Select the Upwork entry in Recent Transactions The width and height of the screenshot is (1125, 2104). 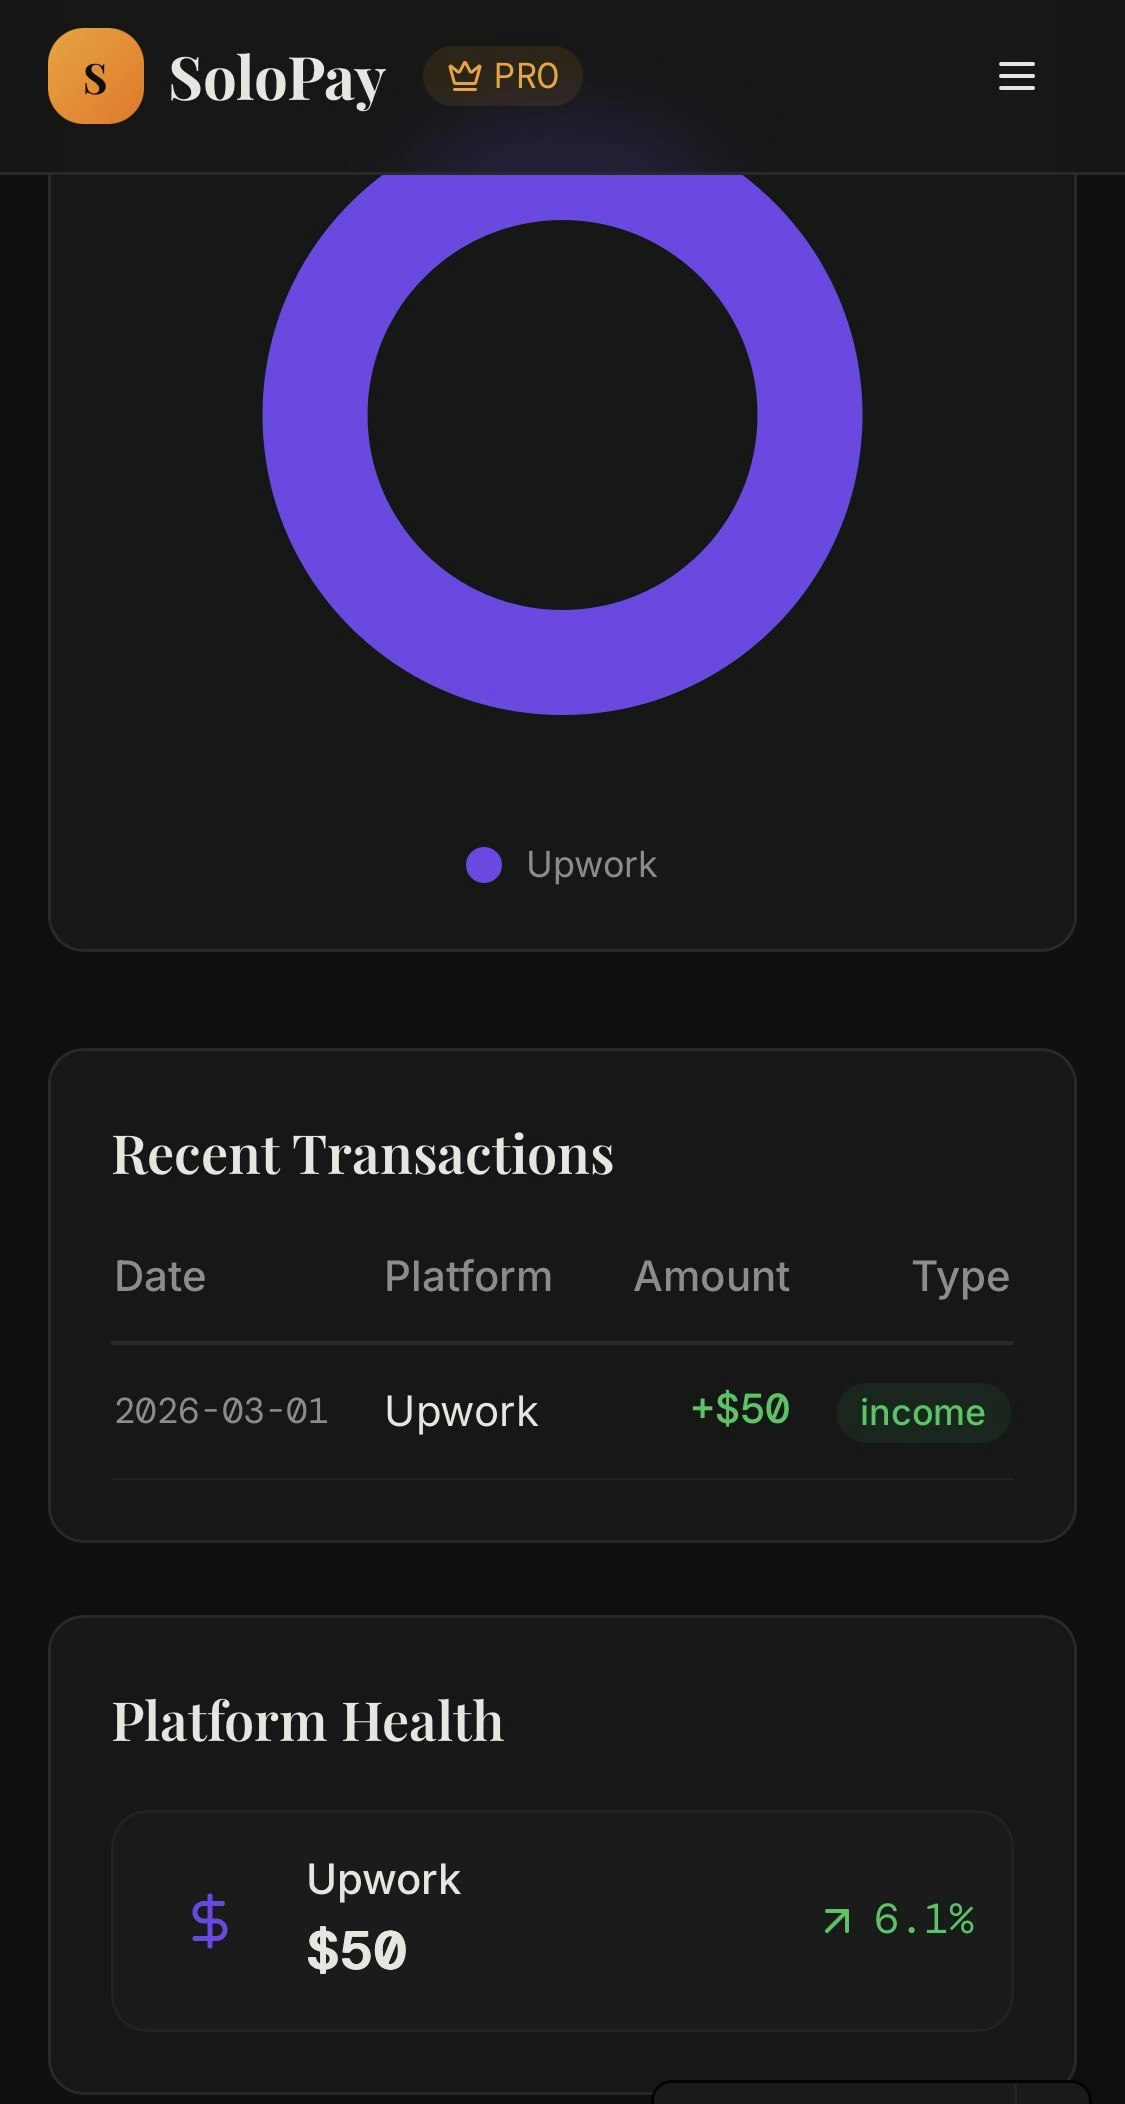[x=461, y=1410]
